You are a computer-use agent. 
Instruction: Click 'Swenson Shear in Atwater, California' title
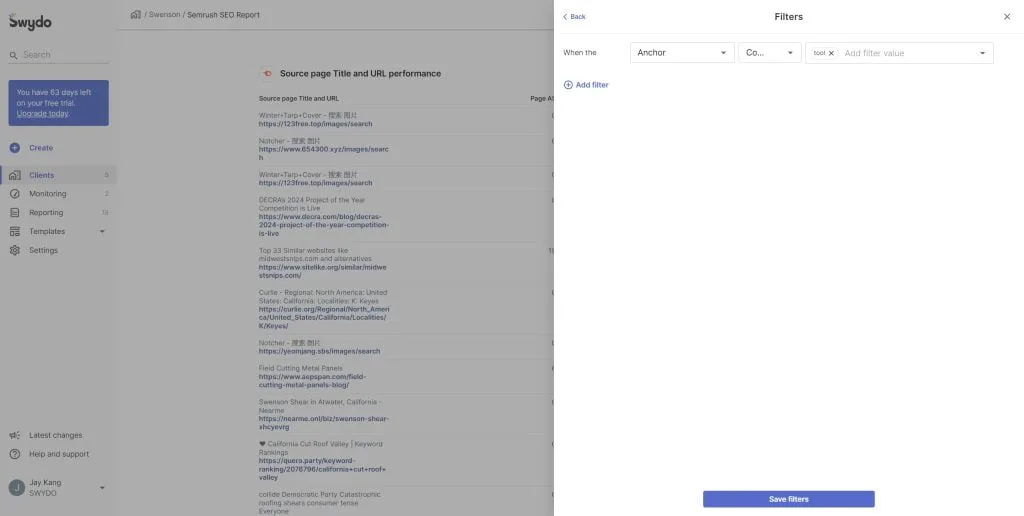coord(318,402)
